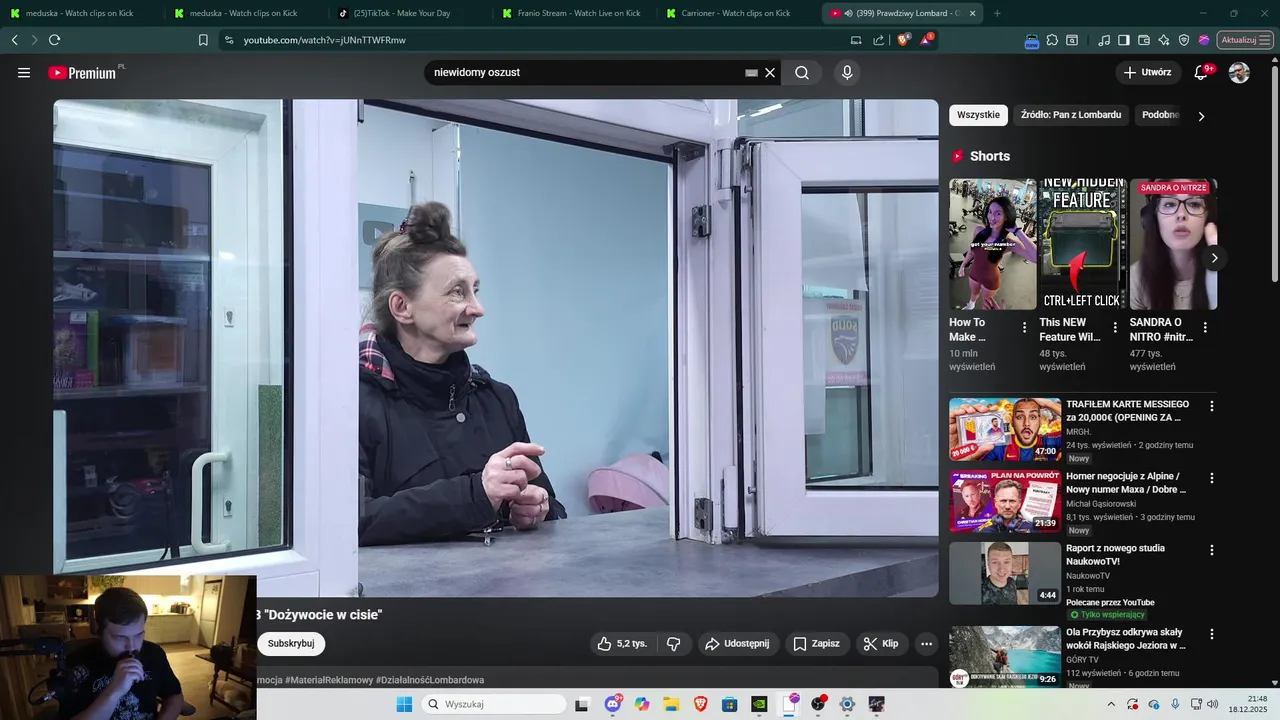Advance Shorts shelf with next arrow
The width and height of the screenshot is (1280, 720).
click(1214, 258)
